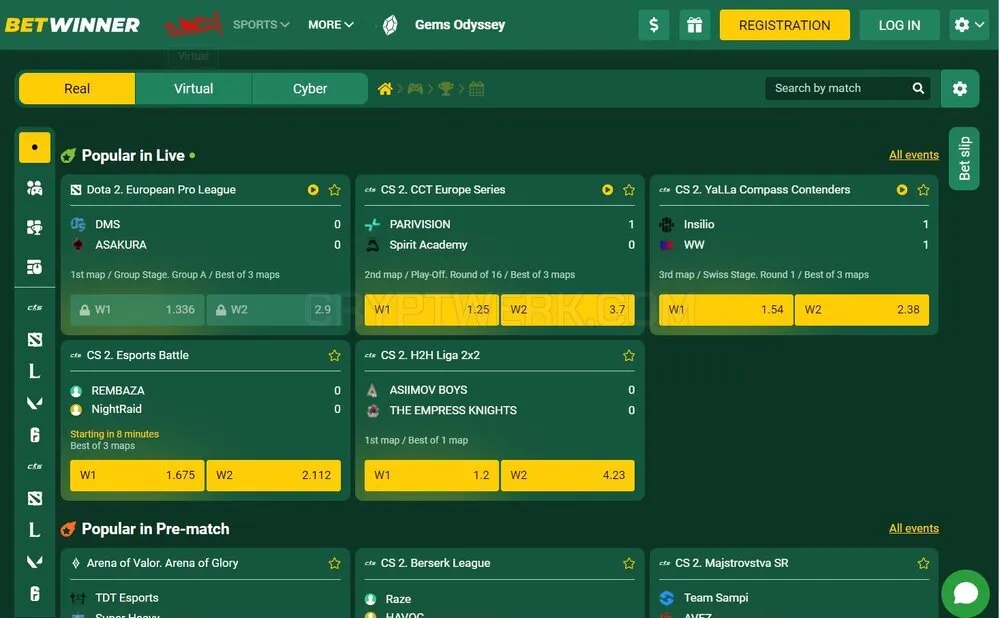The image size is (1000, 618).
Task: Favorite the CS 2 H2H Liga 2x2 match
Action: 629,355
